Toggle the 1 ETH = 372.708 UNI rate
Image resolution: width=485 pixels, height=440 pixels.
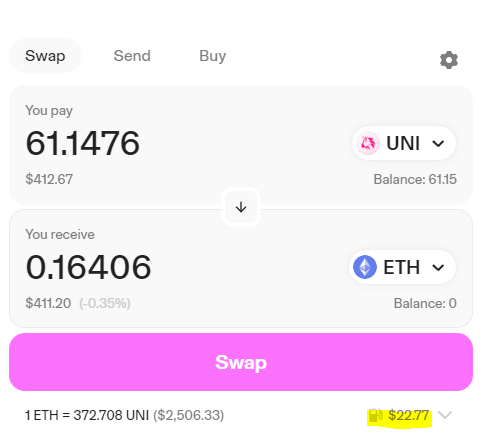[124, 415]
